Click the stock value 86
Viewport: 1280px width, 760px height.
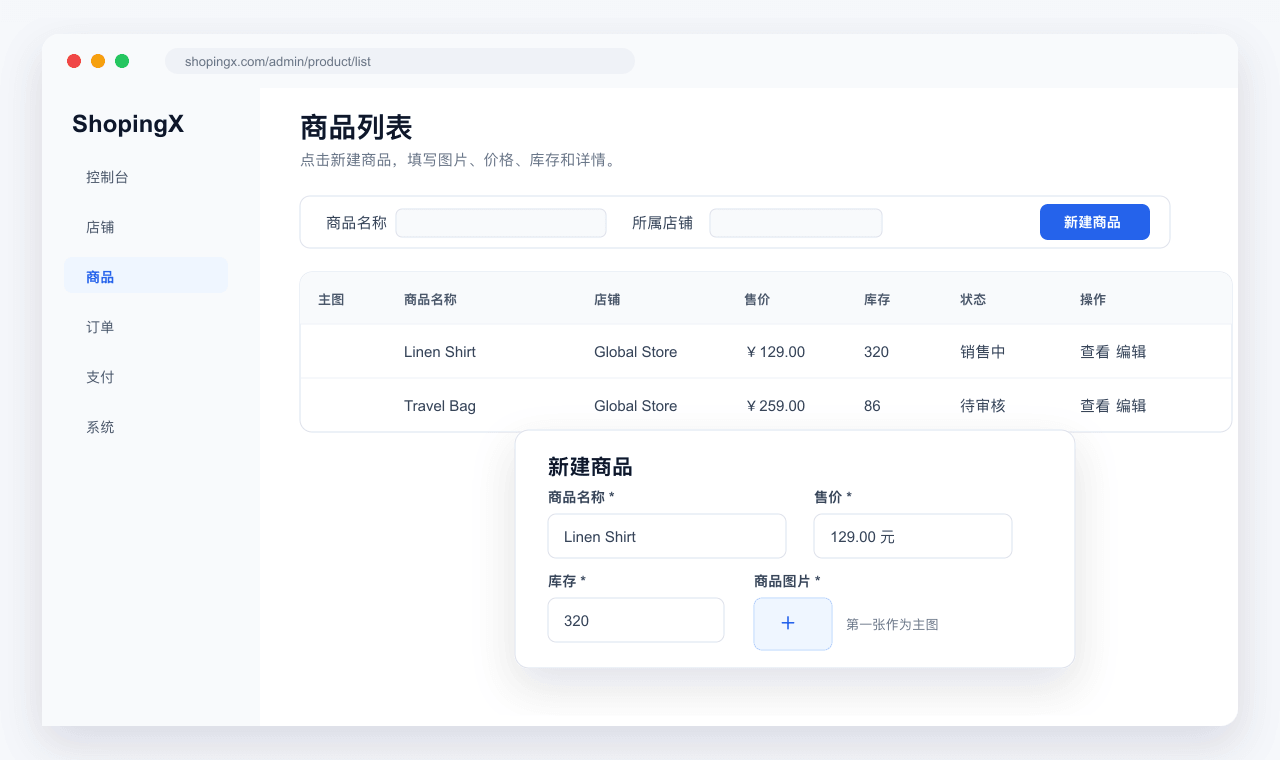coord(872,406)
